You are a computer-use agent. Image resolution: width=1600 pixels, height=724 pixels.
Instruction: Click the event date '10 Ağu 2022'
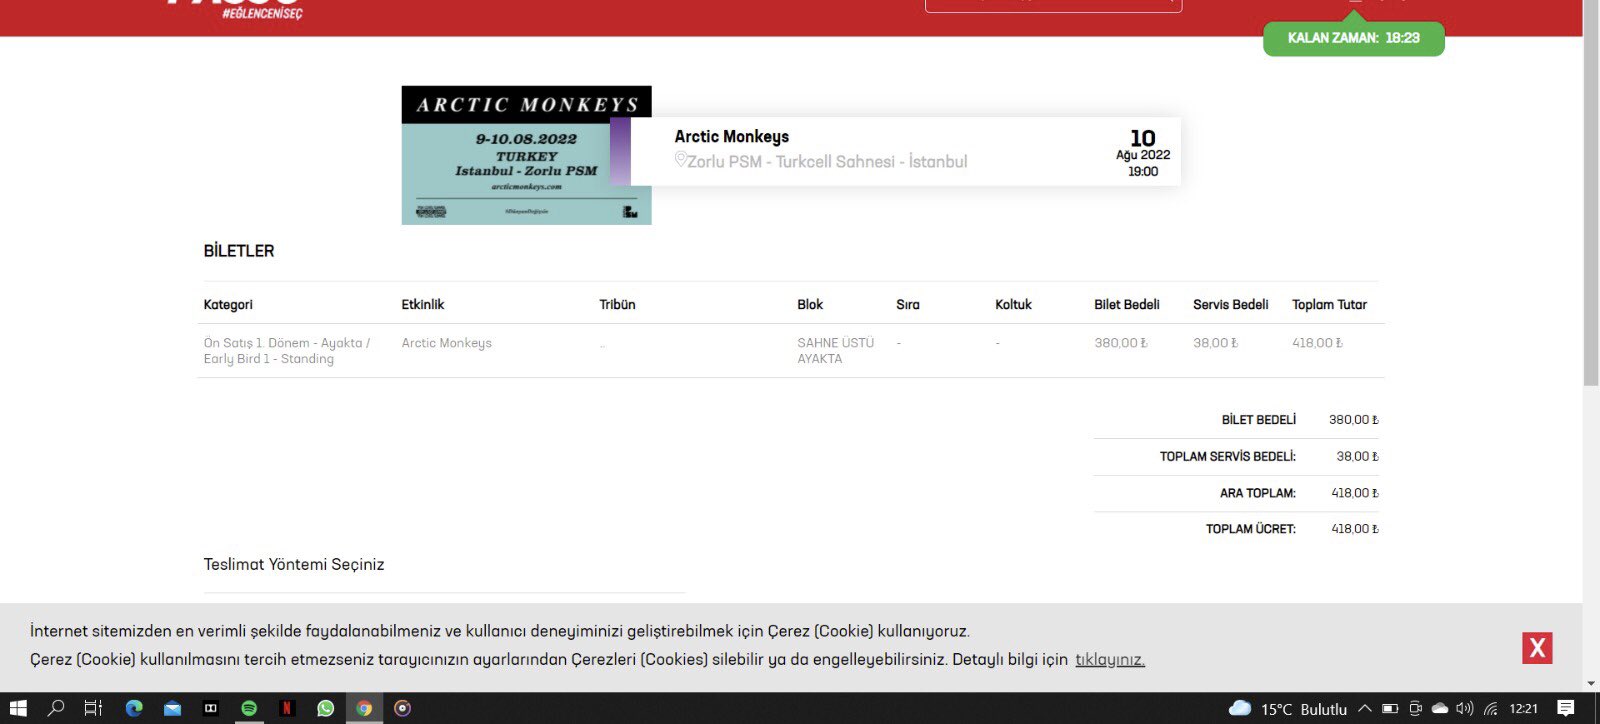click(x=1143, y=145)
